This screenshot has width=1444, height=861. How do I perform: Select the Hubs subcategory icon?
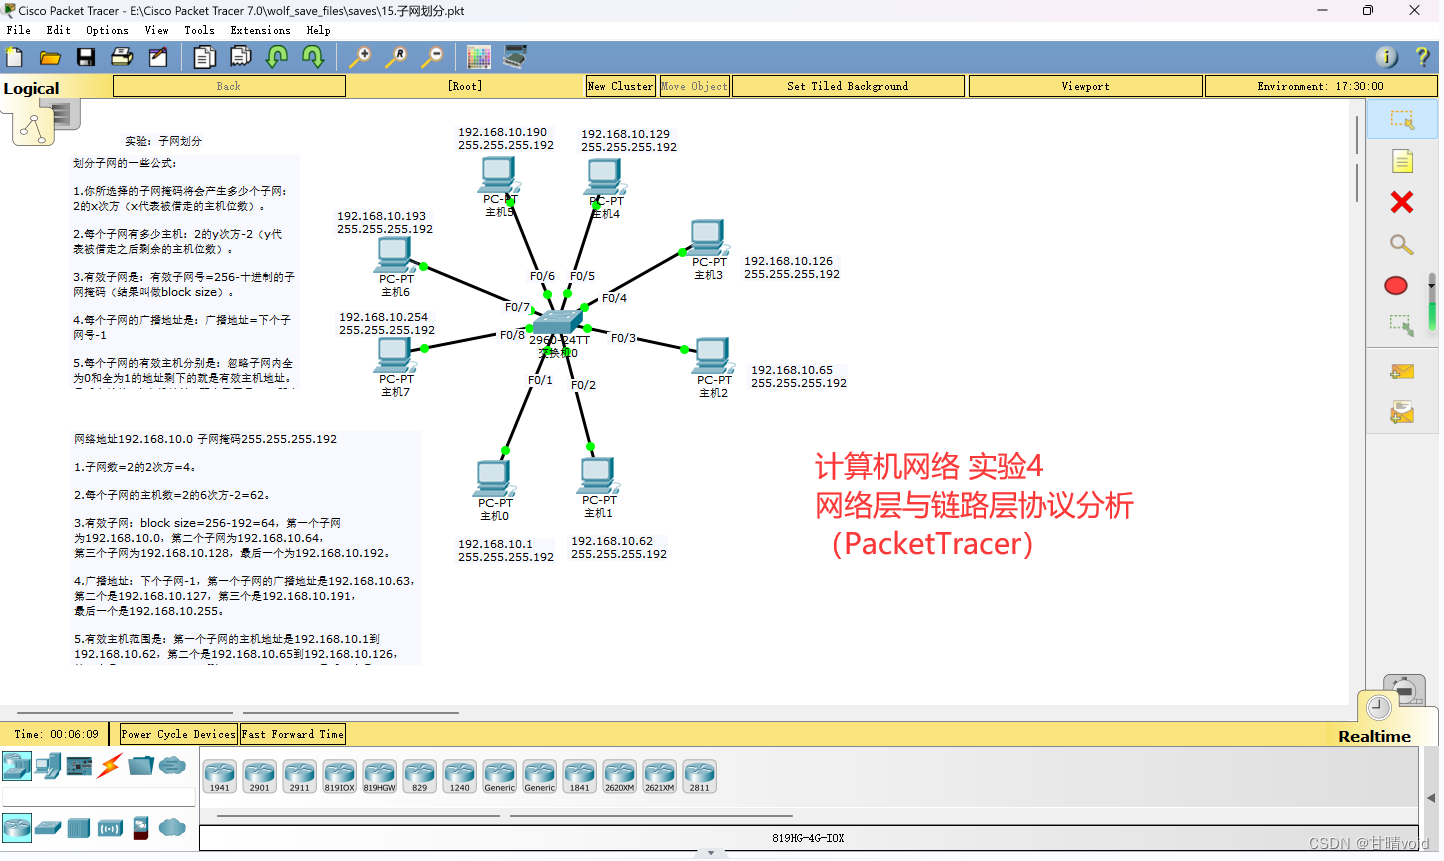coord(79,828)
